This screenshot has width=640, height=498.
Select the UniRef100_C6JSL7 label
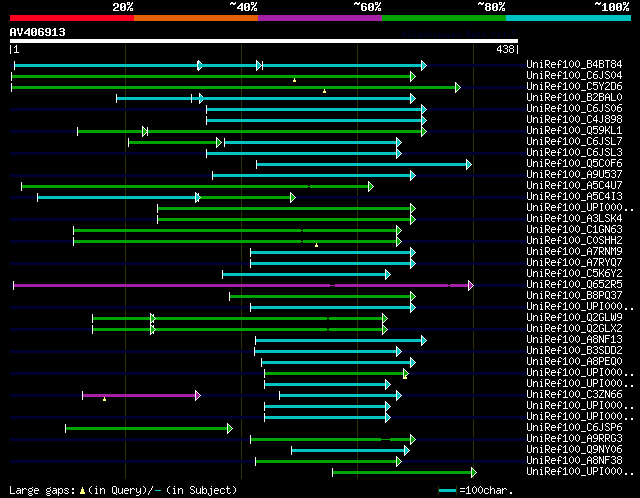[574, 141]
